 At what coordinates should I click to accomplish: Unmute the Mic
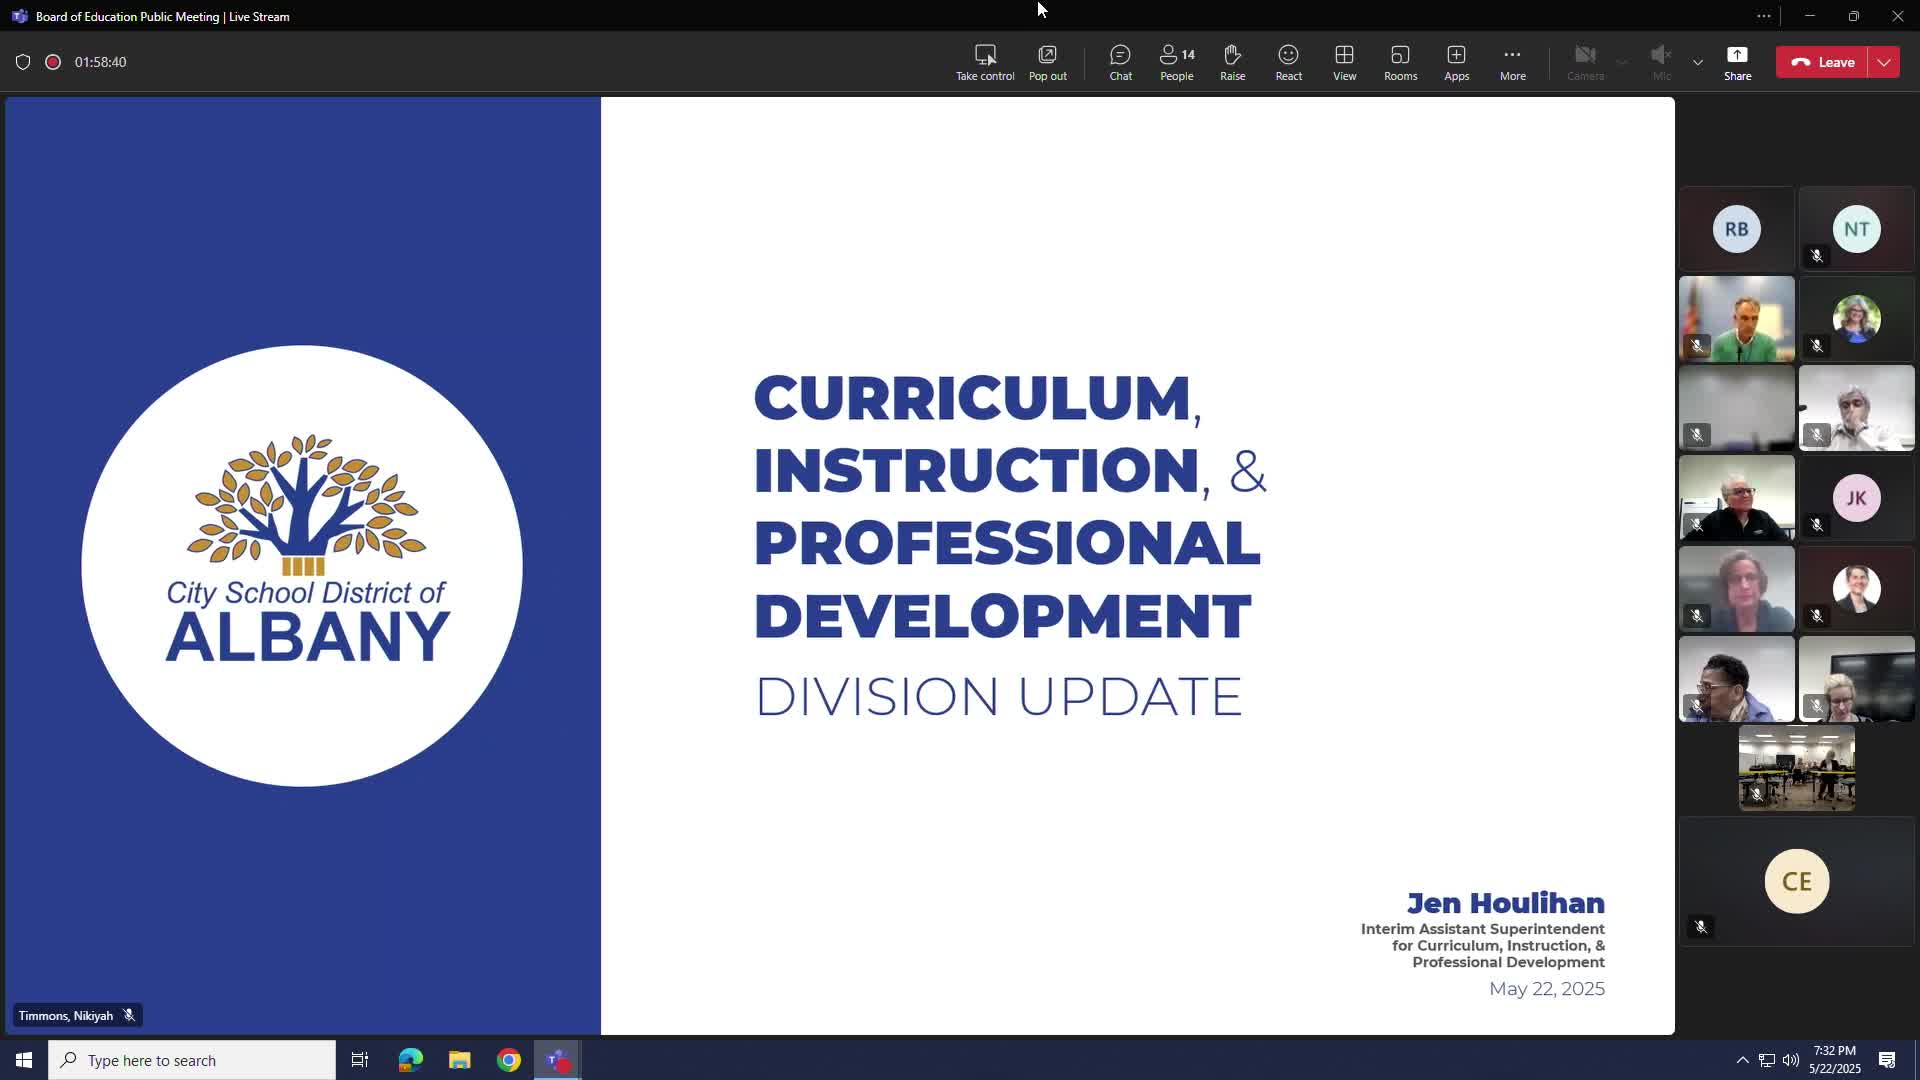[x=1661, y=62]
